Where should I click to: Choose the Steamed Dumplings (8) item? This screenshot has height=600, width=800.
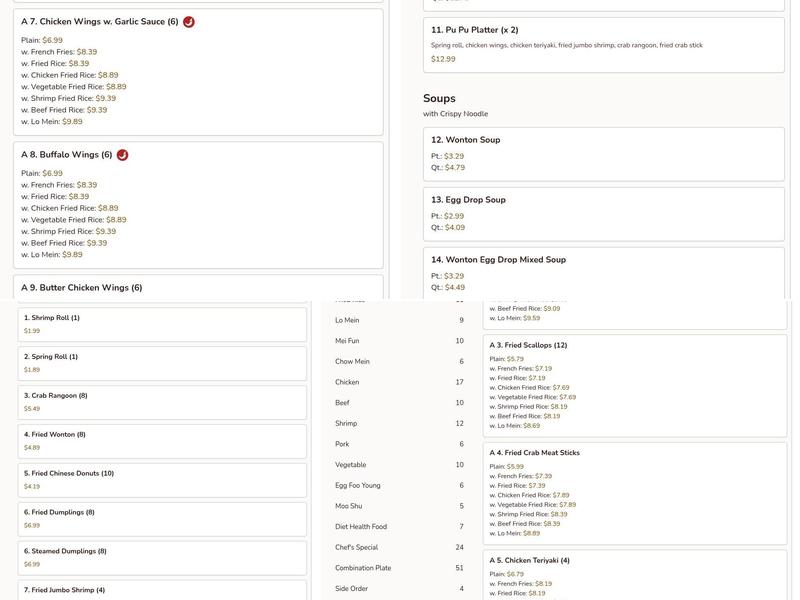(162, 557)
